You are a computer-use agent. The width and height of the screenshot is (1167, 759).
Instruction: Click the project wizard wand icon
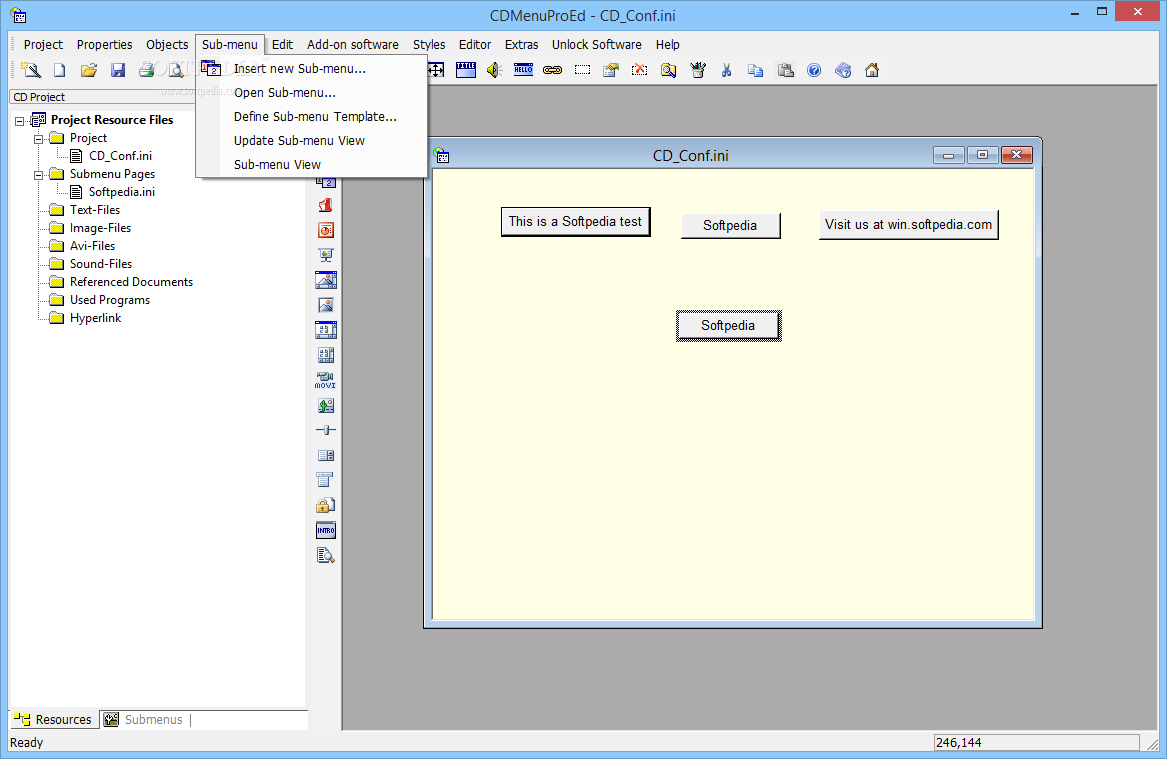(31, 70)
